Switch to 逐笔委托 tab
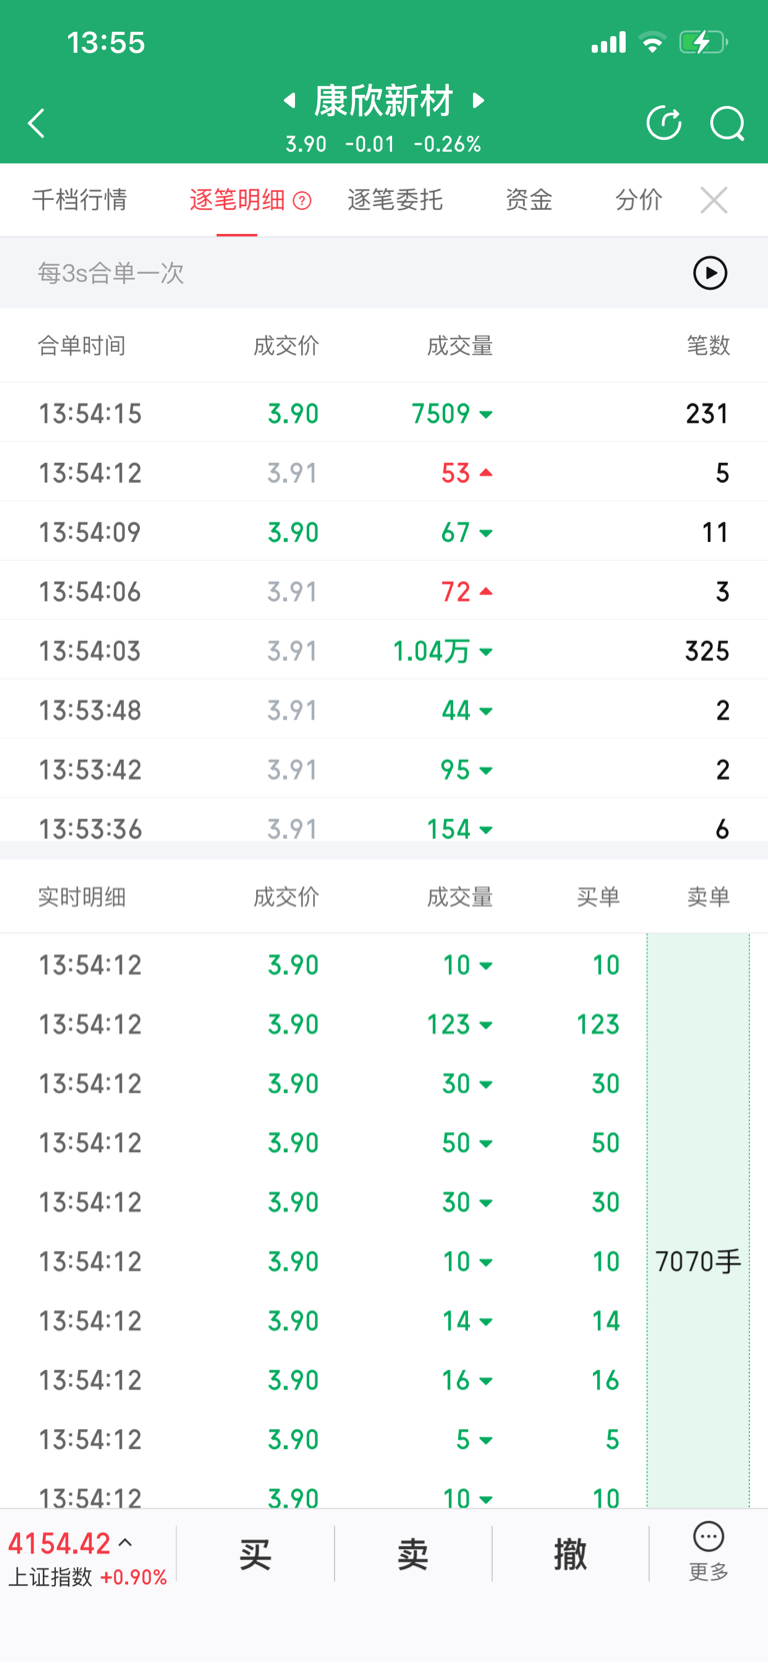The image size is (768, 1663). (395, 200)
